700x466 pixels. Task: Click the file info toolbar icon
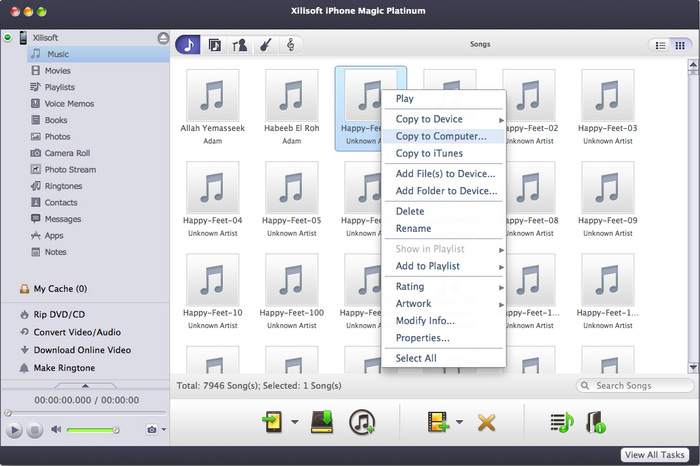[x=596, y=422]
